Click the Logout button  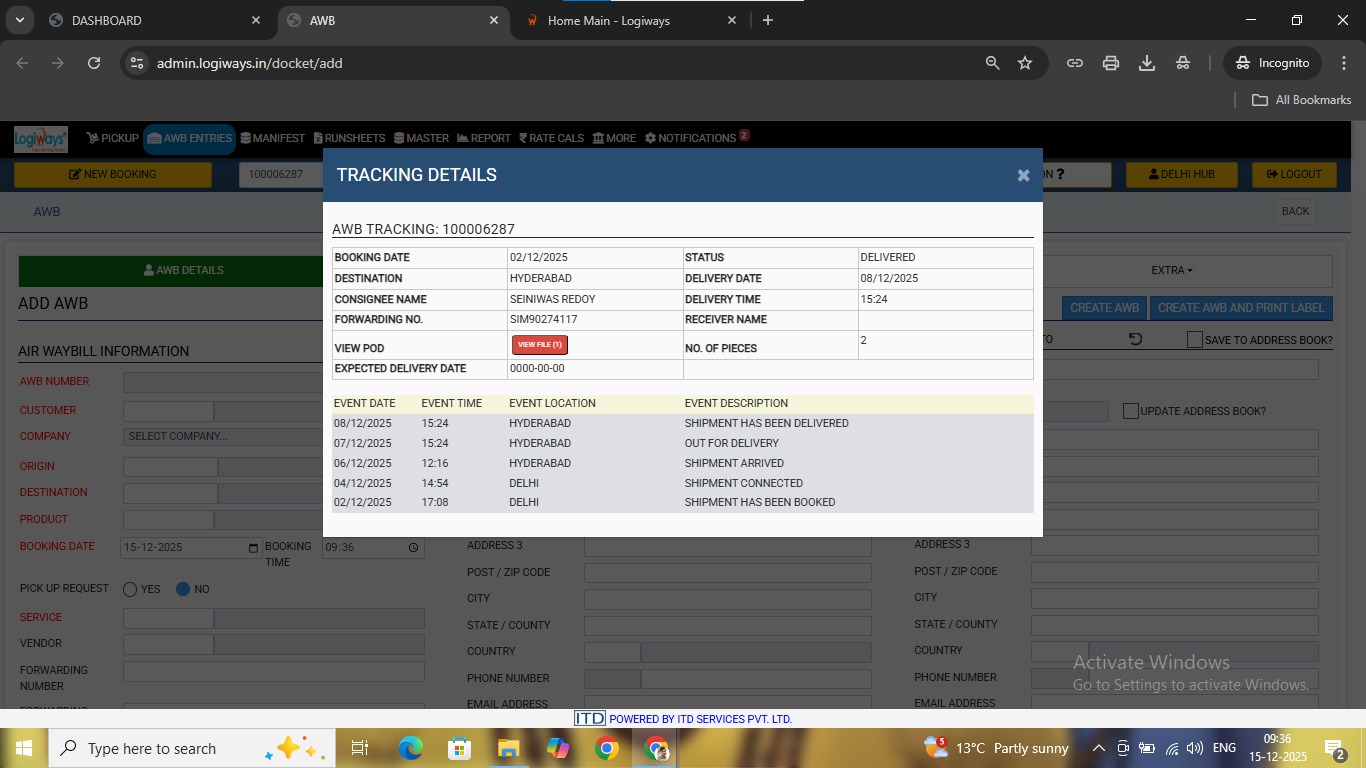[x=1293, y=174]
